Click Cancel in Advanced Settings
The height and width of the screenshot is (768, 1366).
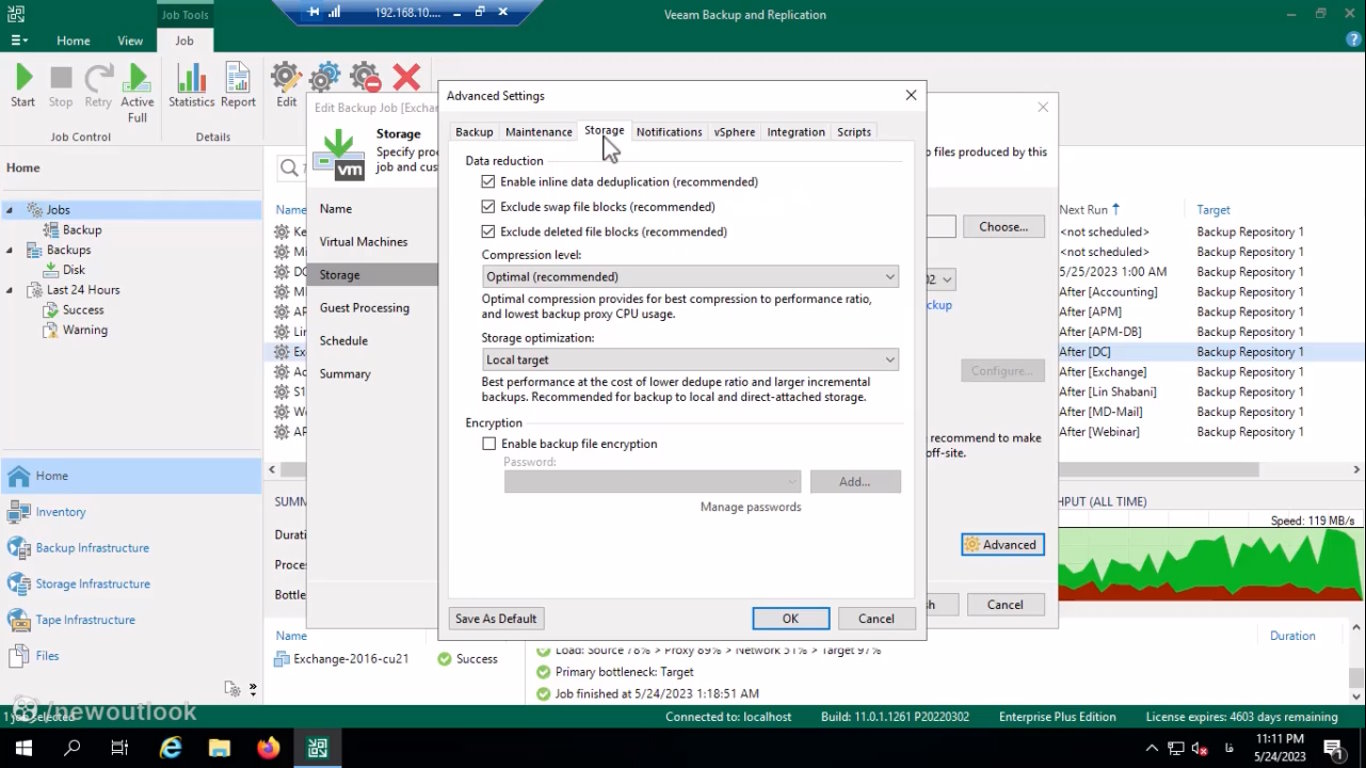click(x=876, y=619)
